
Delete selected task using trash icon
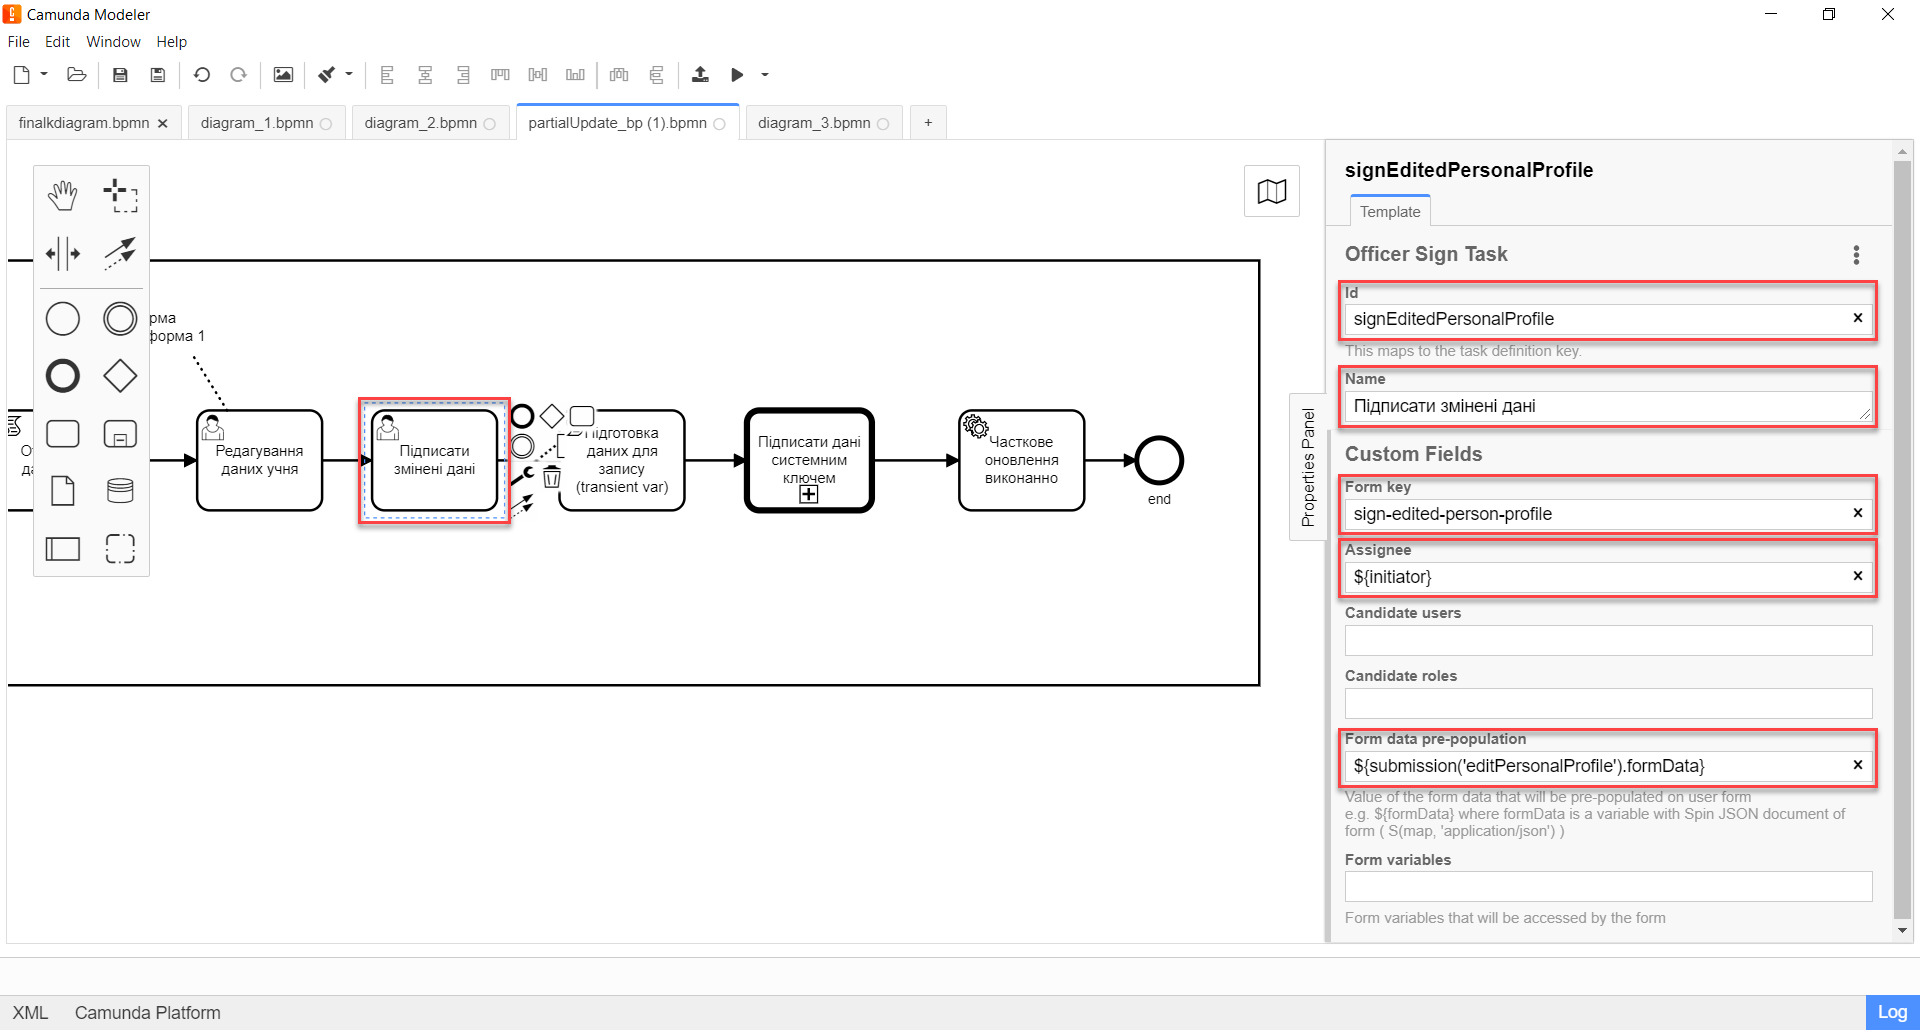click(x=552, y=477)
